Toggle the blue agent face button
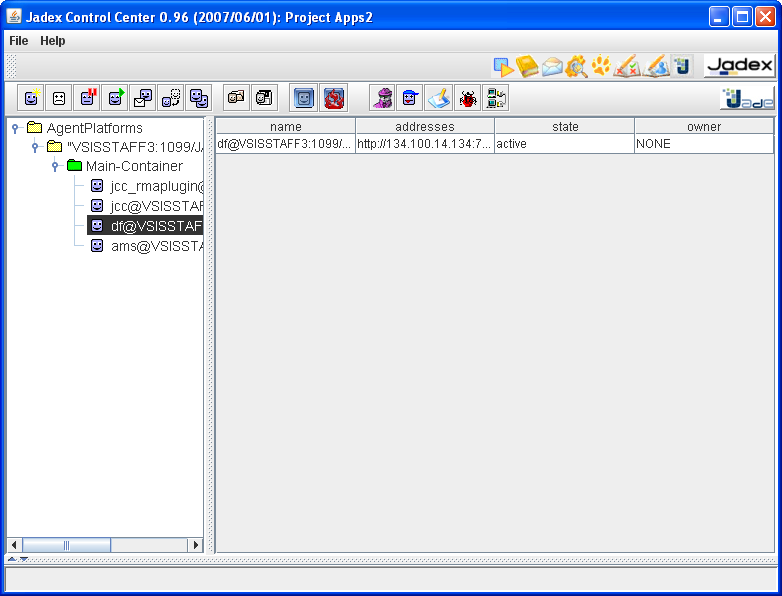The width and height of the screenshot is (782, 596). [304, 98]
